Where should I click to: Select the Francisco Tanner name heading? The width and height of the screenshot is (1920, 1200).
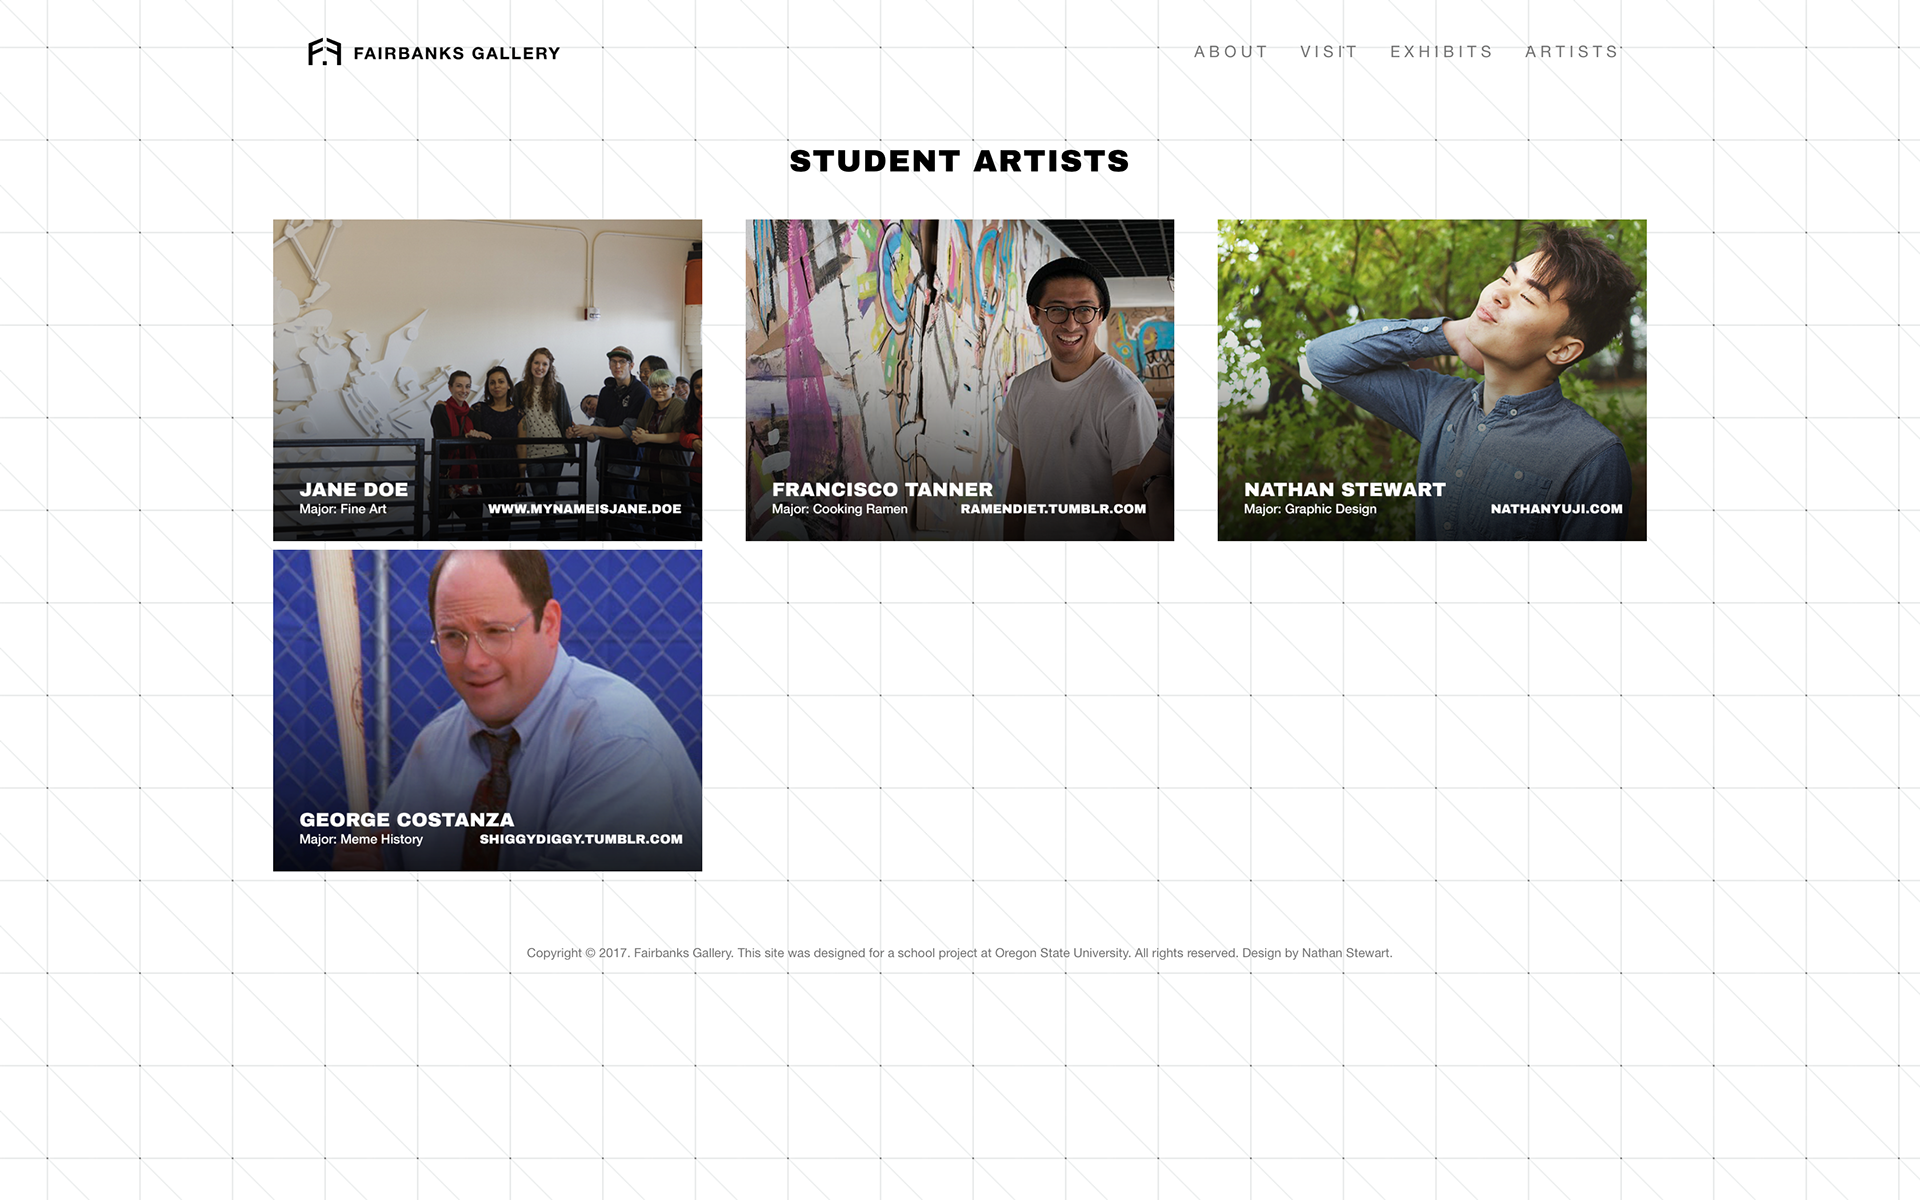click(882, 489)
